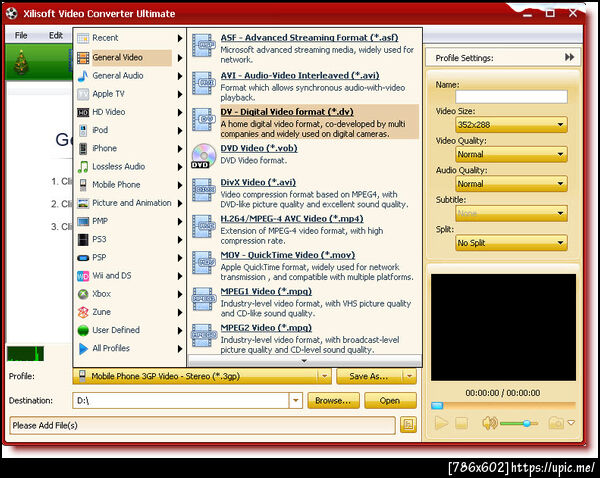Click the preview playback seek bar

point(504,405)
